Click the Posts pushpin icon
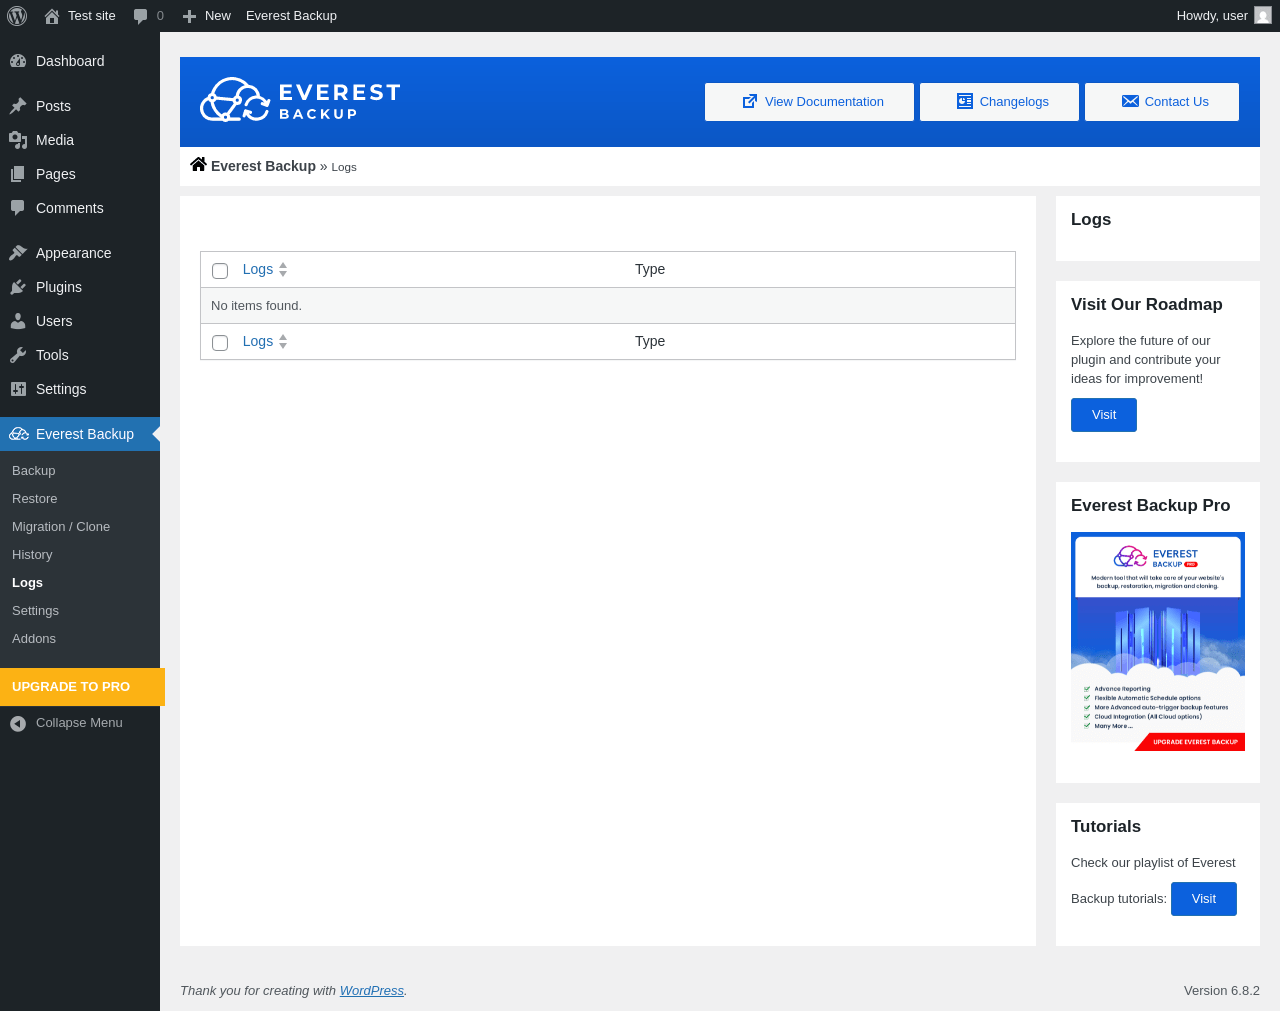This screenshot has width=1280, height=1011. click(x=18, y=106)
